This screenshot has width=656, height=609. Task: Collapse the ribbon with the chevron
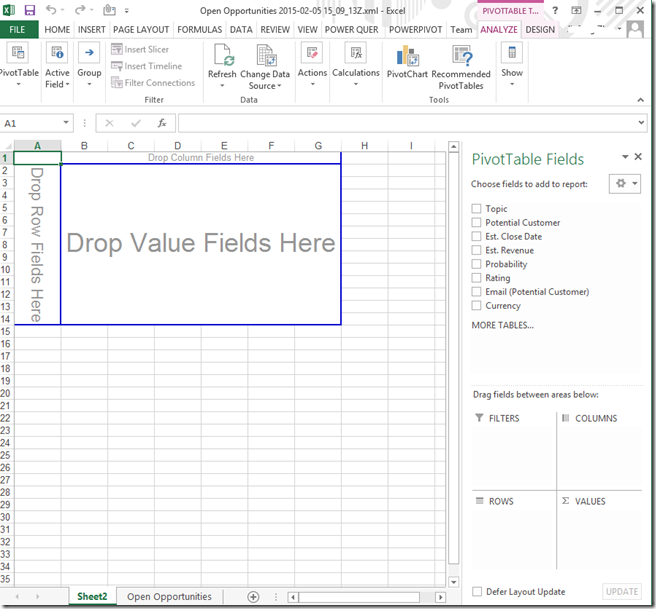coord(641,100)
